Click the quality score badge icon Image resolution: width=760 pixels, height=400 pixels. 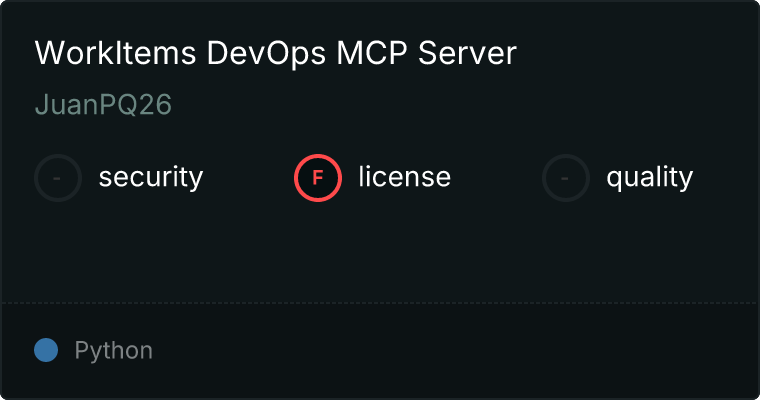tap(566, 178)
